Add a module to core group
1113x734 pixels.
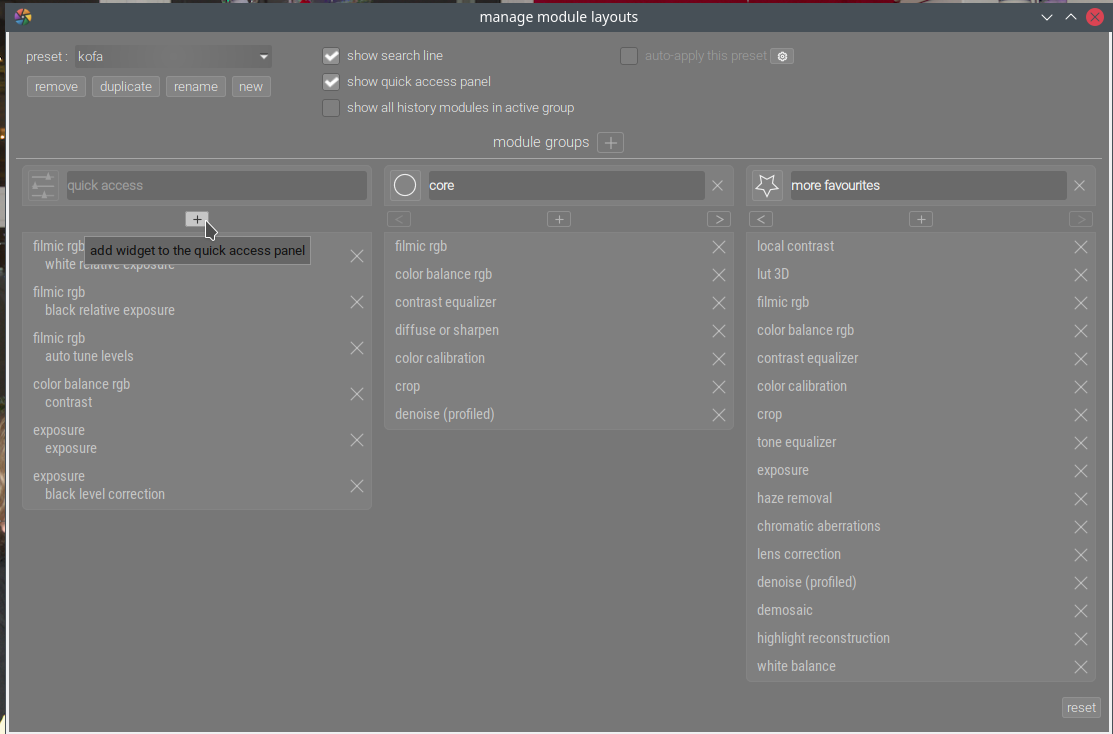(559, 219)
